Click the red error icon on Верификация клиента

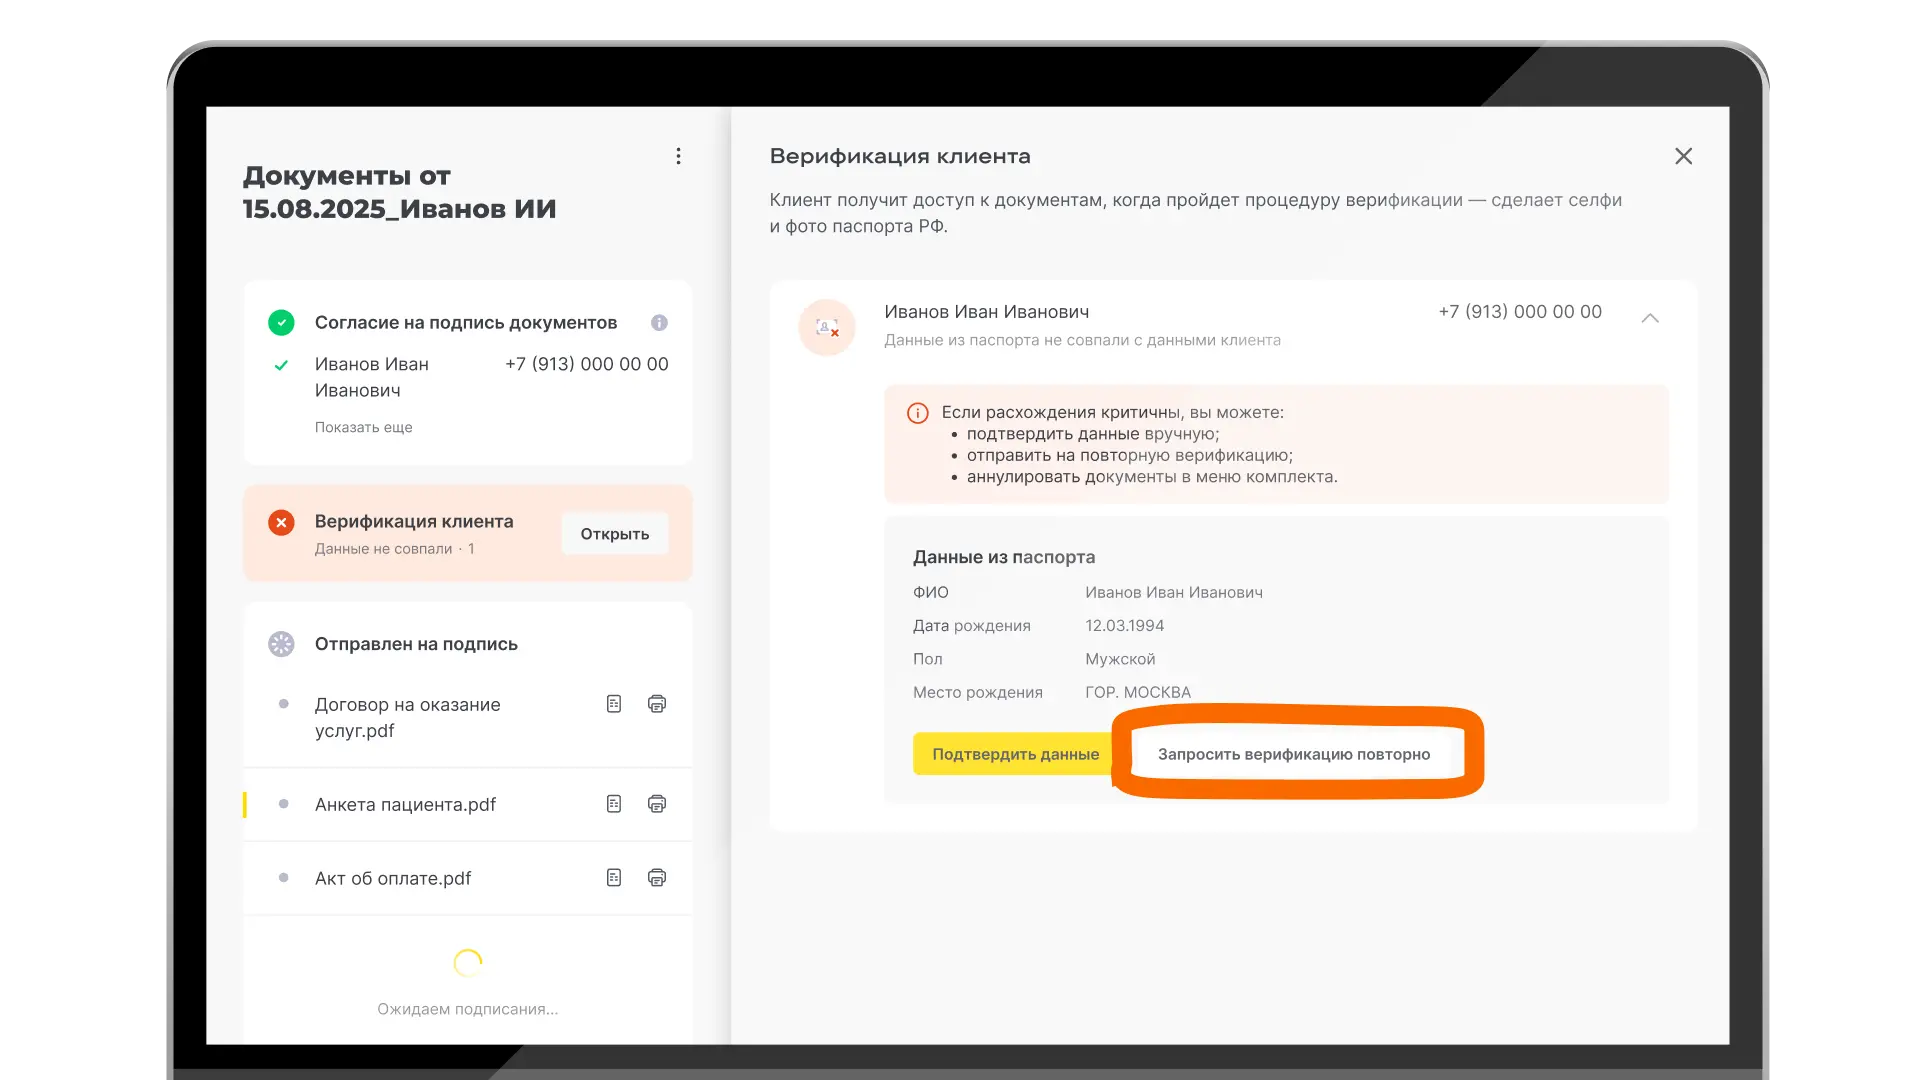tap(281, 521)
